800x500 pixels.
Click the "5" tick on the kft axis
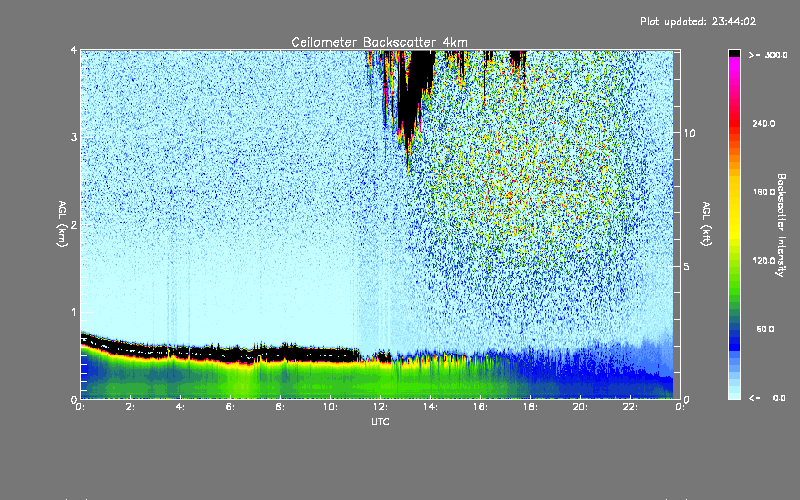point(687,267)
